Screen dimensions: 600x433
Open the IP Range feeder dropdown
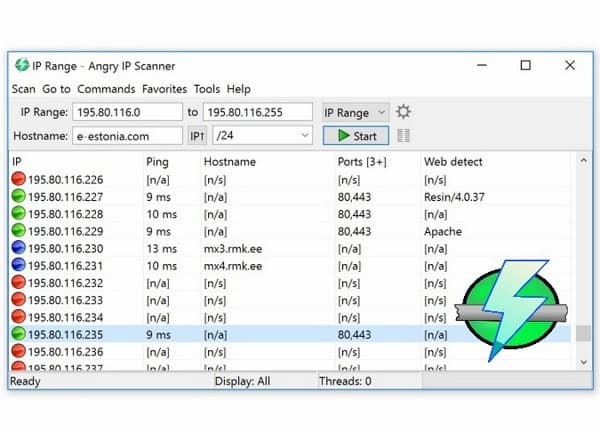(x=355, y=112)
